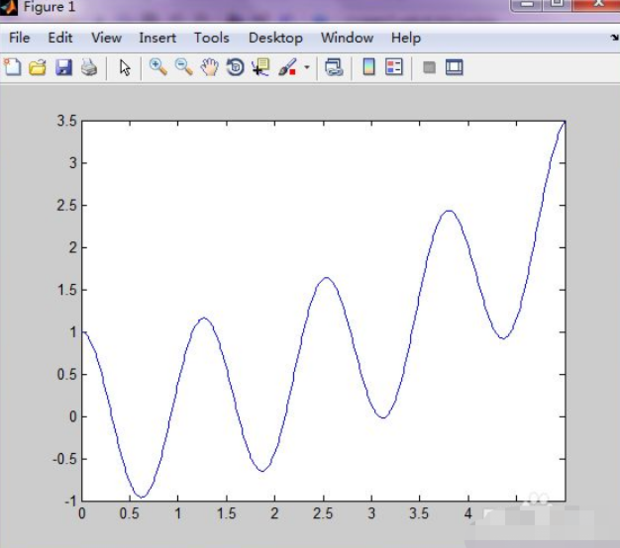
Task: Click the dock figure arrow in menu bar
Action: click(614, 38)
